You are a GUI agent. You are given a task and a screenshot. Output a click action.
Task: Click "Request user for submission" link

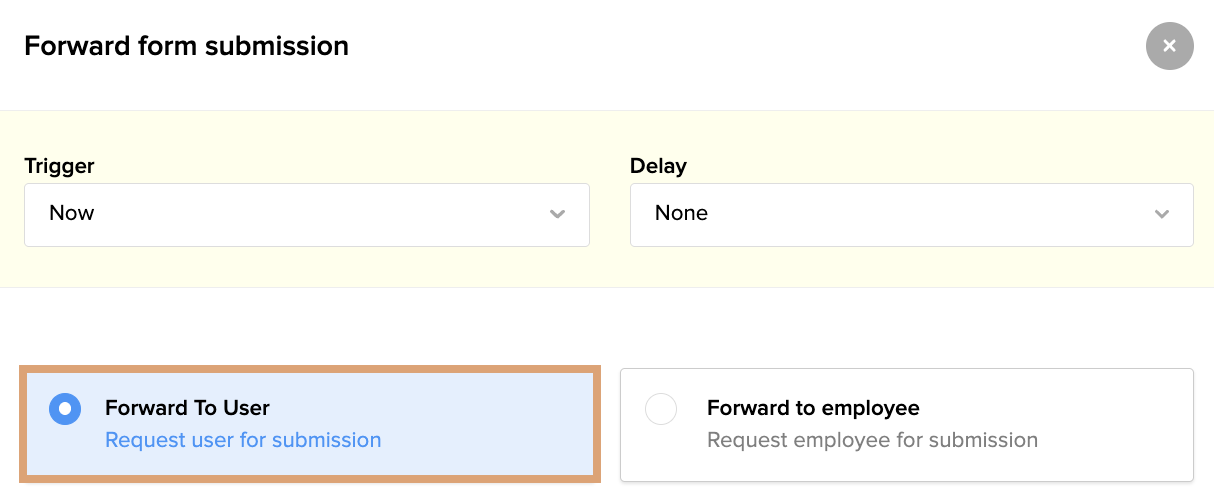(x=243, y=440)
